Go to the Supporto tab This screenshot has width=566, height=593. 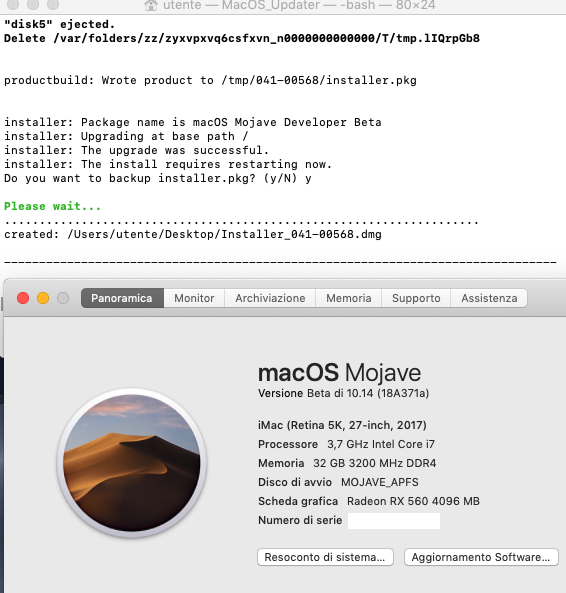click(x=416, y=298)
